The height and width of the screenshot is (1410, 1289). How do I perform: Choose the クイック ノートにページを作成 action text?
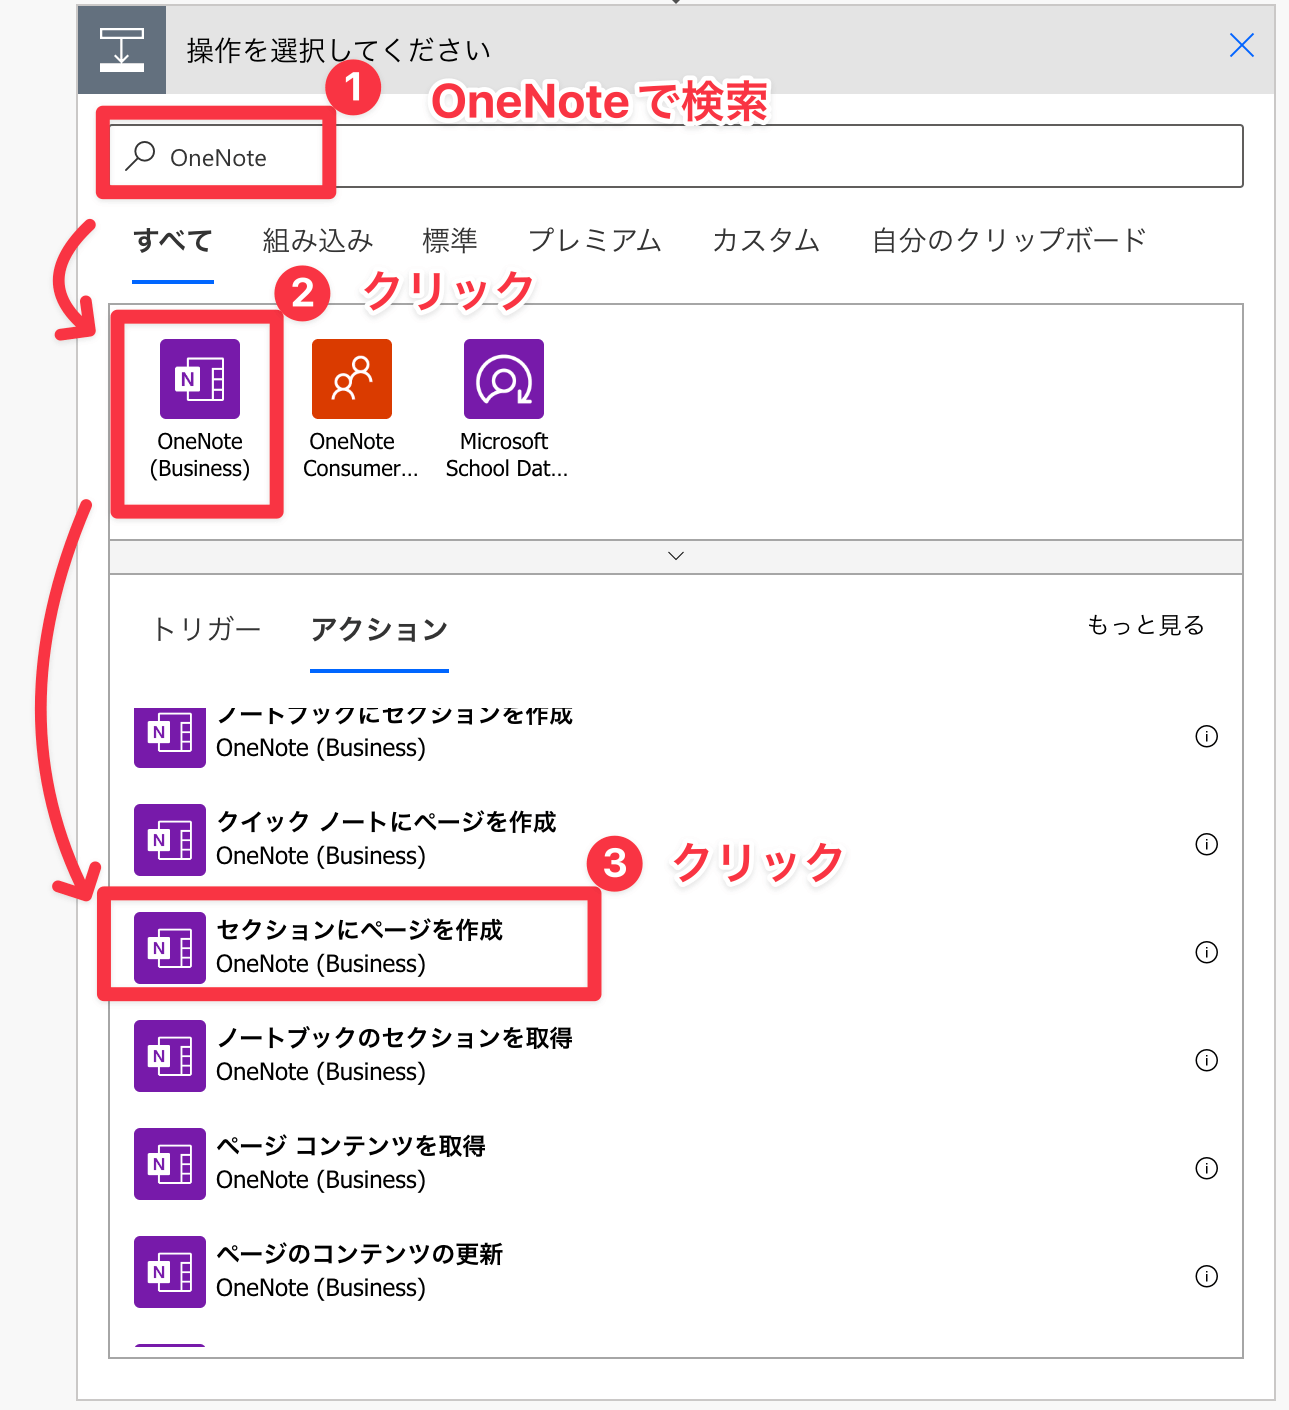[386, 822]
